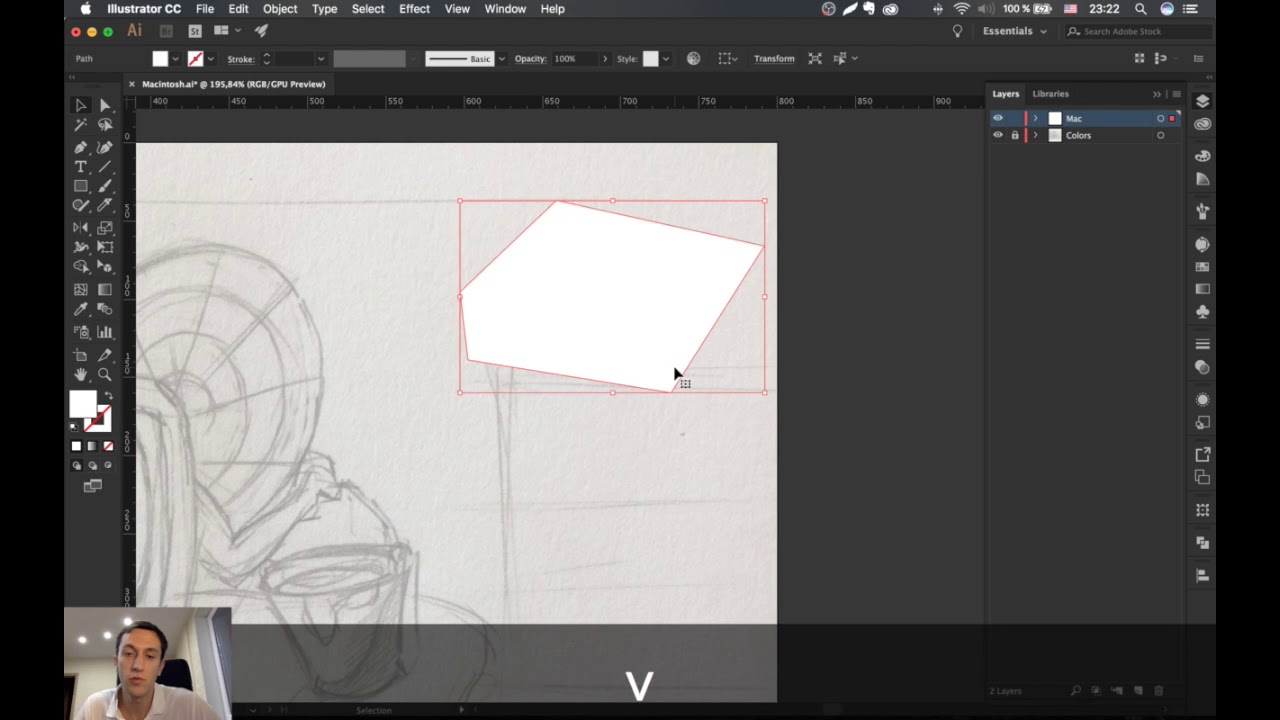Open the Layers panel icon in dock

pyautogui.click(x=1202, y=101)
